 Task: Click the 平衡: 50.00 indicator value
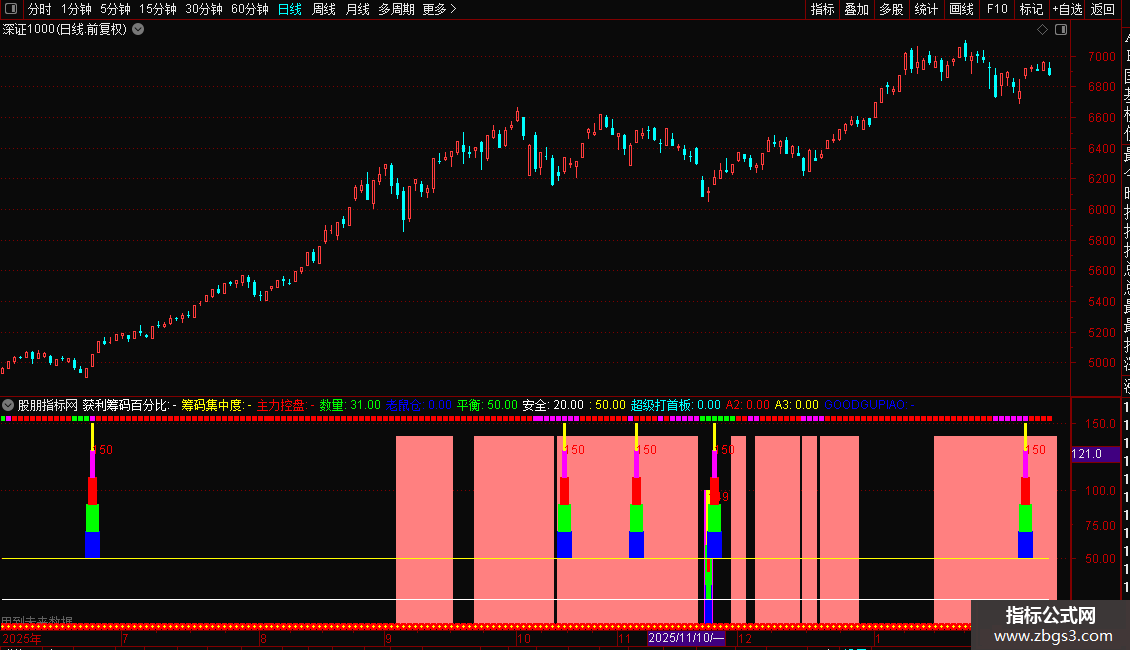click(487, 405)
